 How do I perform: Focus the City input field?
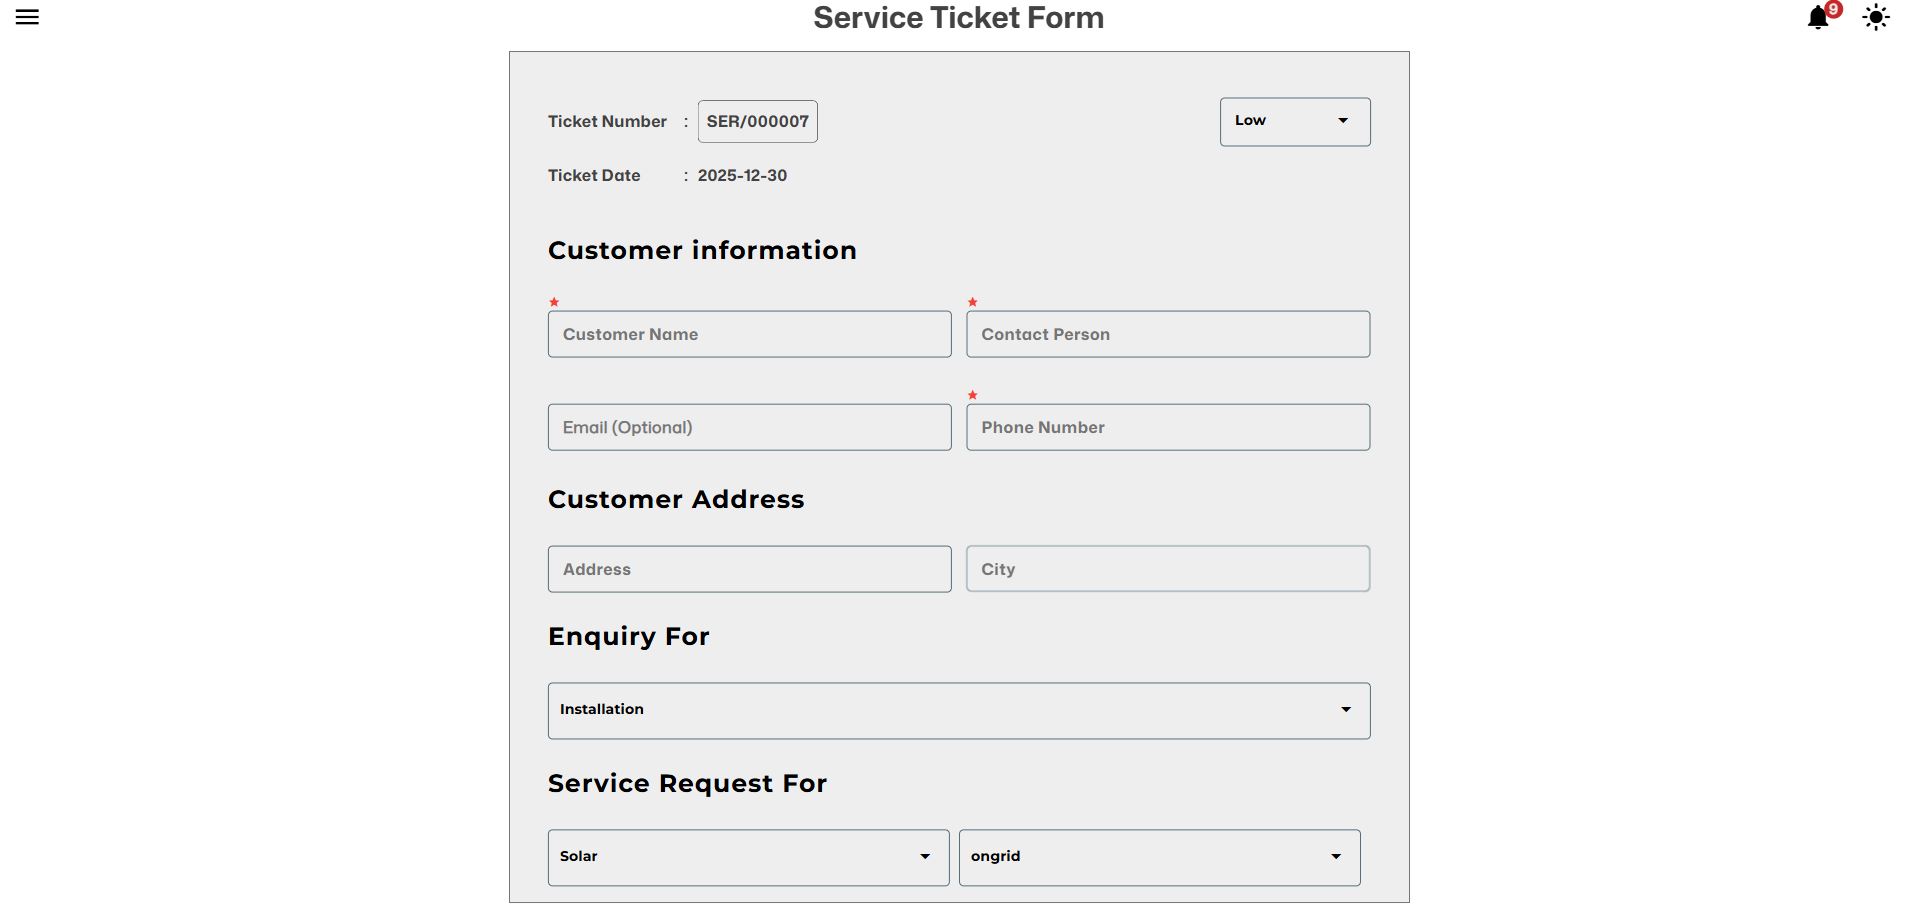tap(1167, 569)
